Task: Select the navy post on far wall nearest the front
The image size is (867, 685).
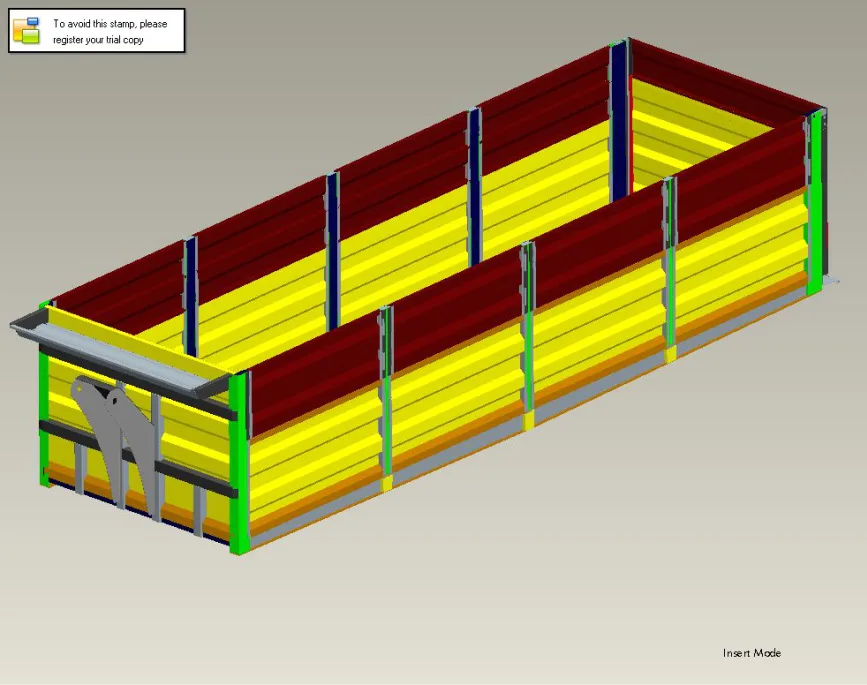Action: click(x=191, y=299)
